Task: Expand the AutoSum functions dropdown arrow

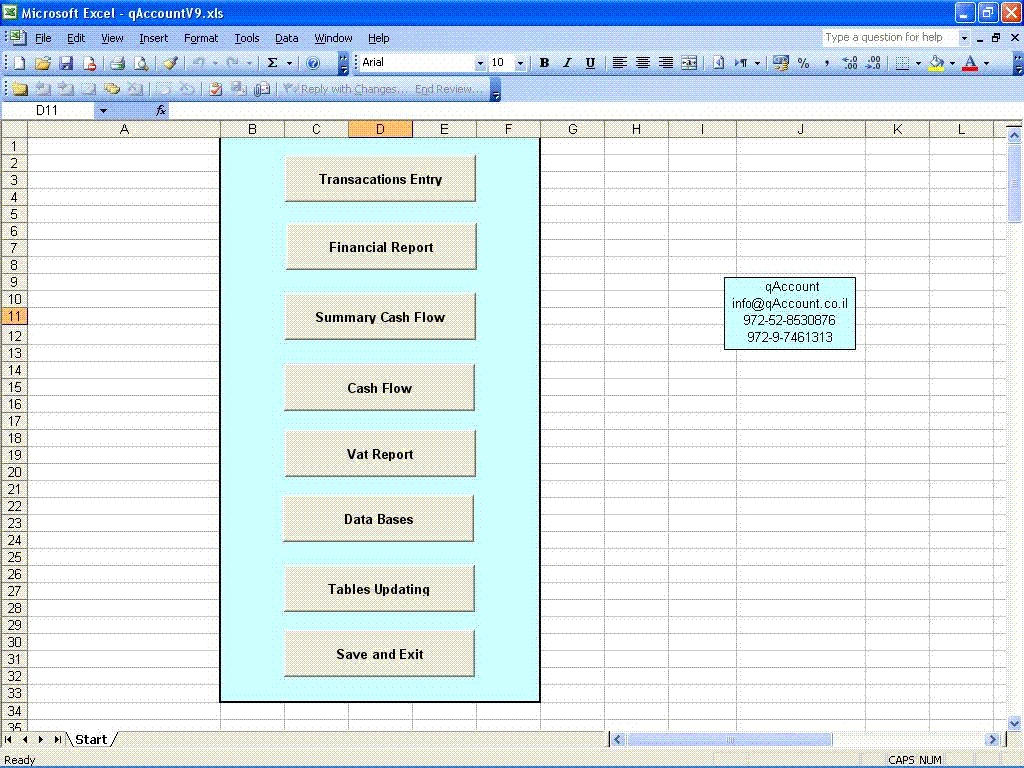Action: 289,63
